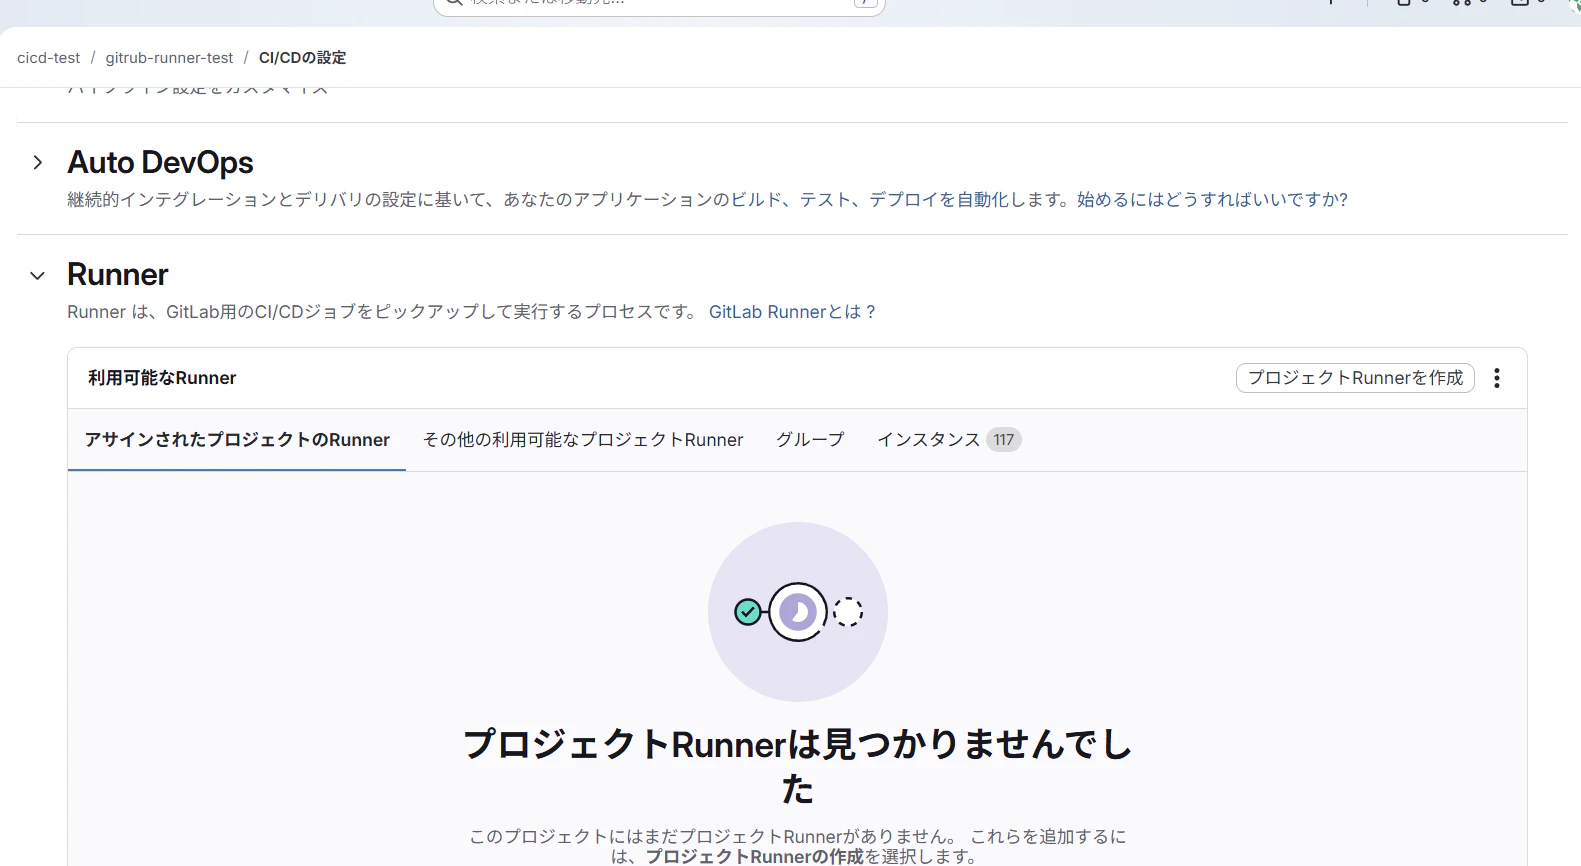1581x866 pixels.
Task: Click the 利用可能なRunner card title
Action: tap(162, 378)
